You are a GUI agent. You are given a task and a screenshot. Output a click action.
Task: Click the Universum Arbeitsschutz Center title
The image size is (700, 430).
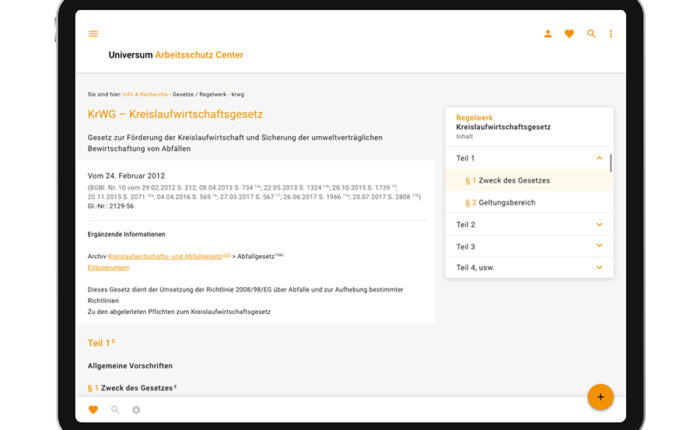tap(175, 55)
